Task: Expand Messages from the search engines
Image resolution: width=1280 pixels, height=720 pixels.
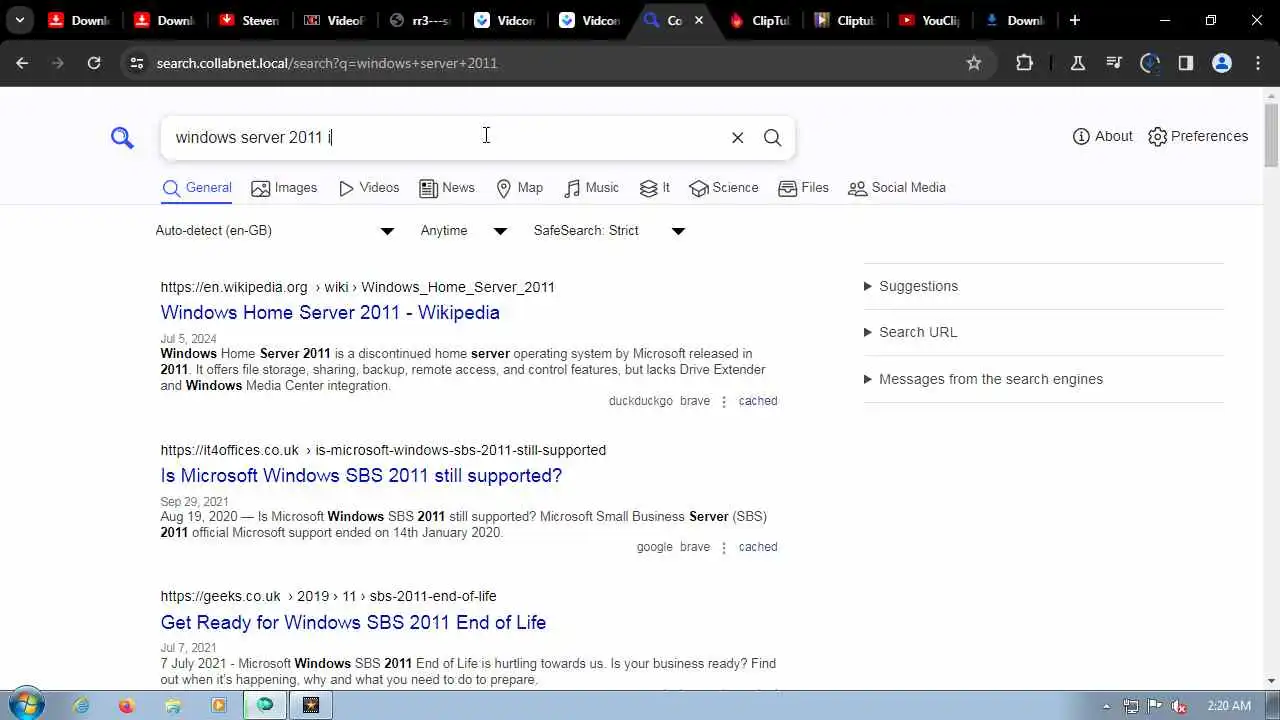Action: click(x=983, y=379)
